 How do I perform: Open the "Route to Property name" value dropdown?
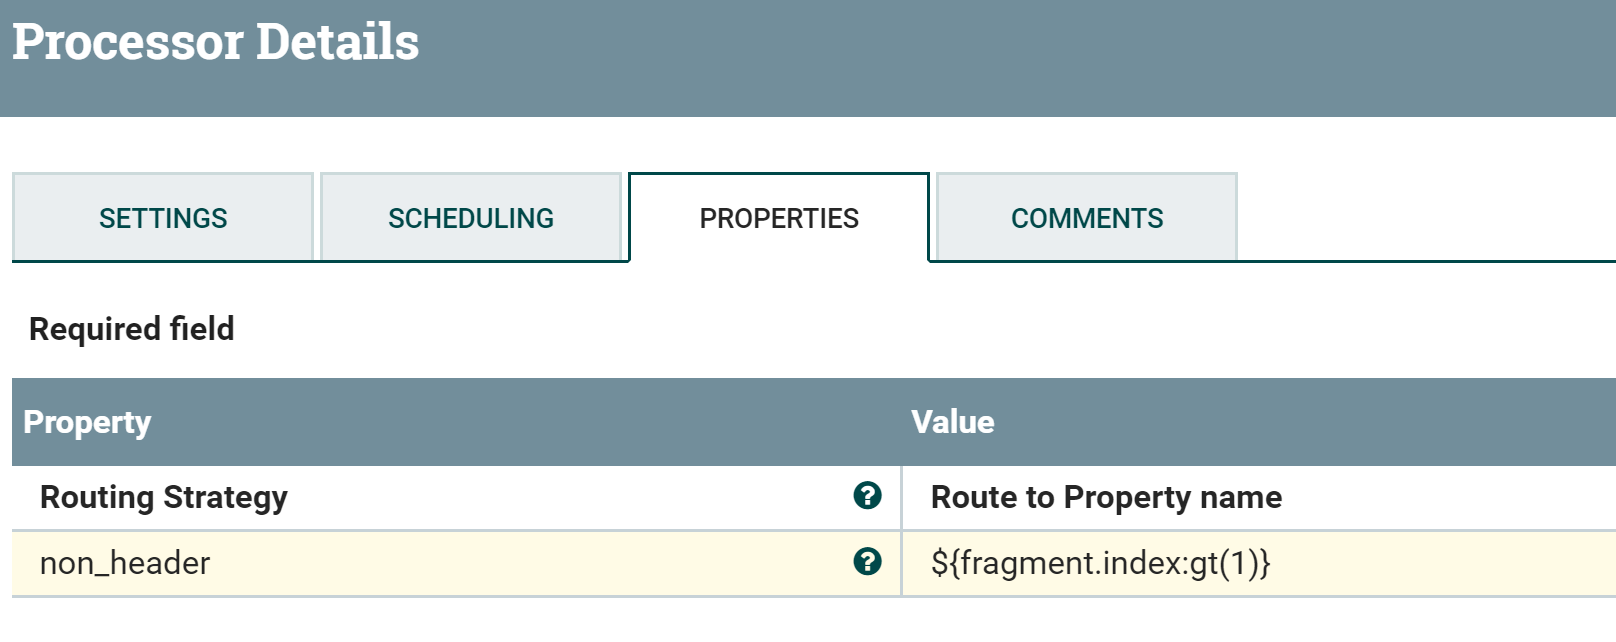(1106, 497)
